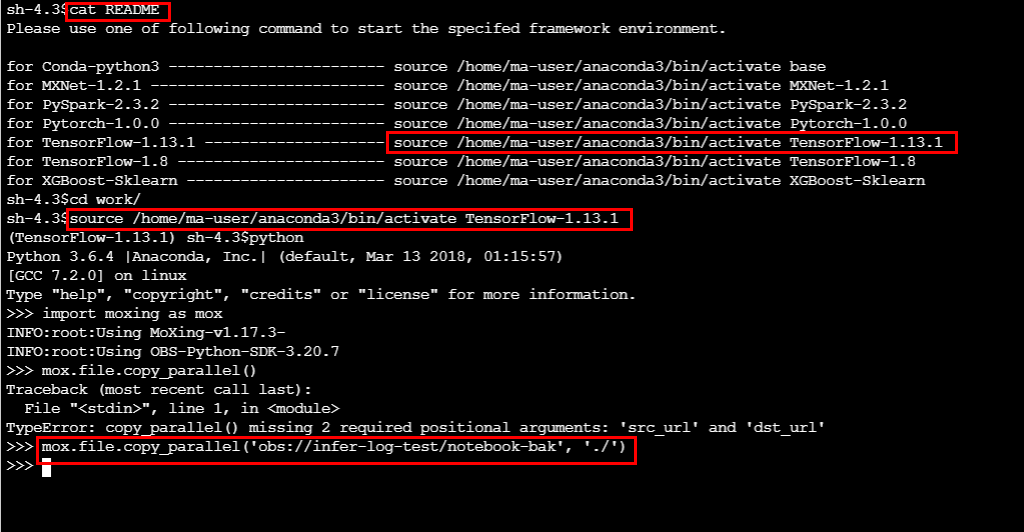
Task: Click the TypeError missing arguments message
Action: 415,428
